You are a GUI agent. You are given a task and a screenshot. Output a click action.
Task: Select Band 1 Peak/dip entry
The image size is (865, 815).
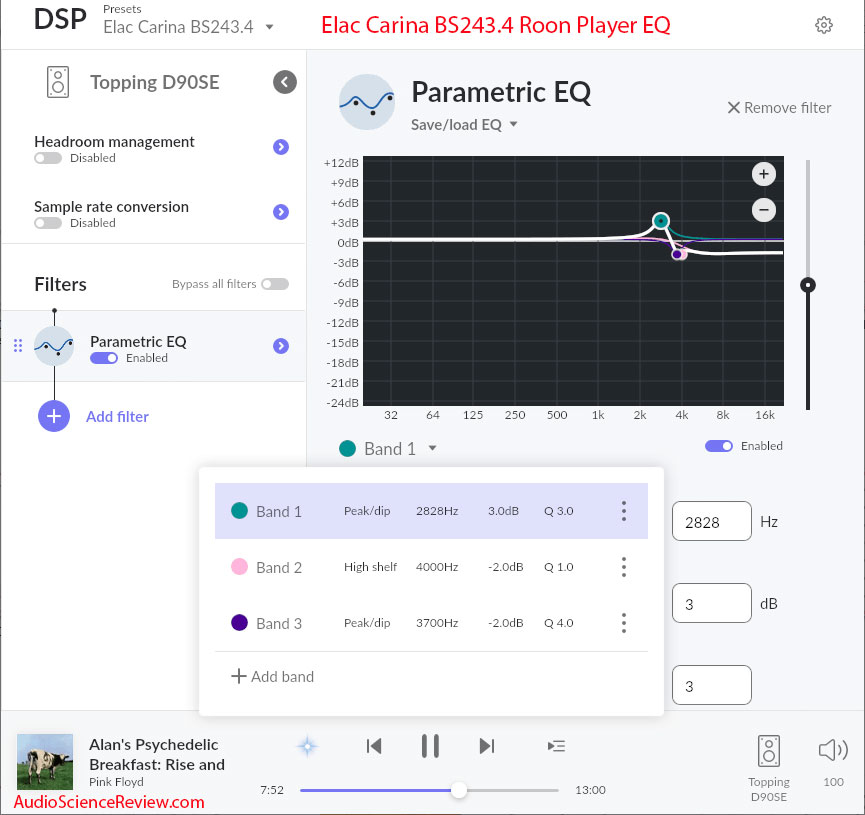[367, 511]
